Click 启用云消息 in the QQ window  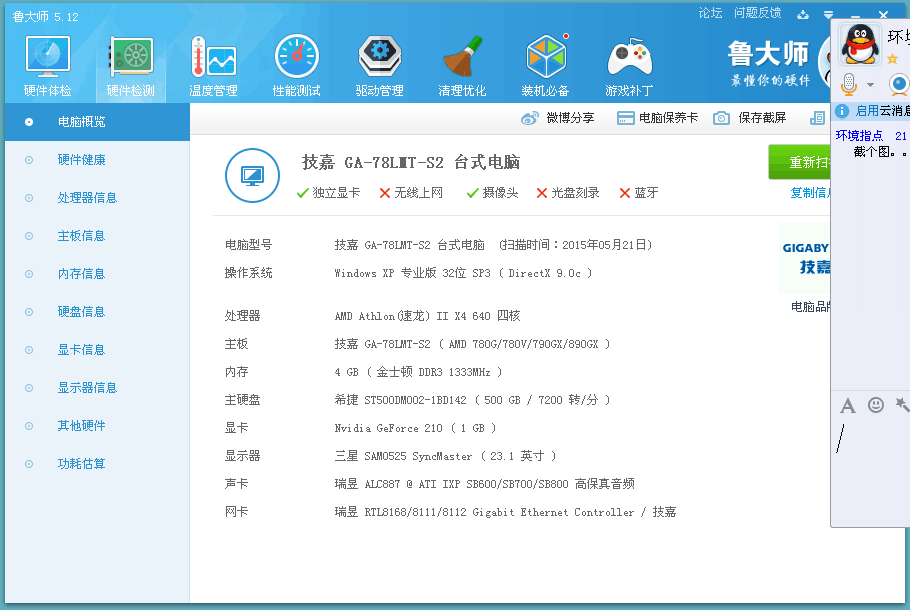pyautogui.click(x=882, y=111)
